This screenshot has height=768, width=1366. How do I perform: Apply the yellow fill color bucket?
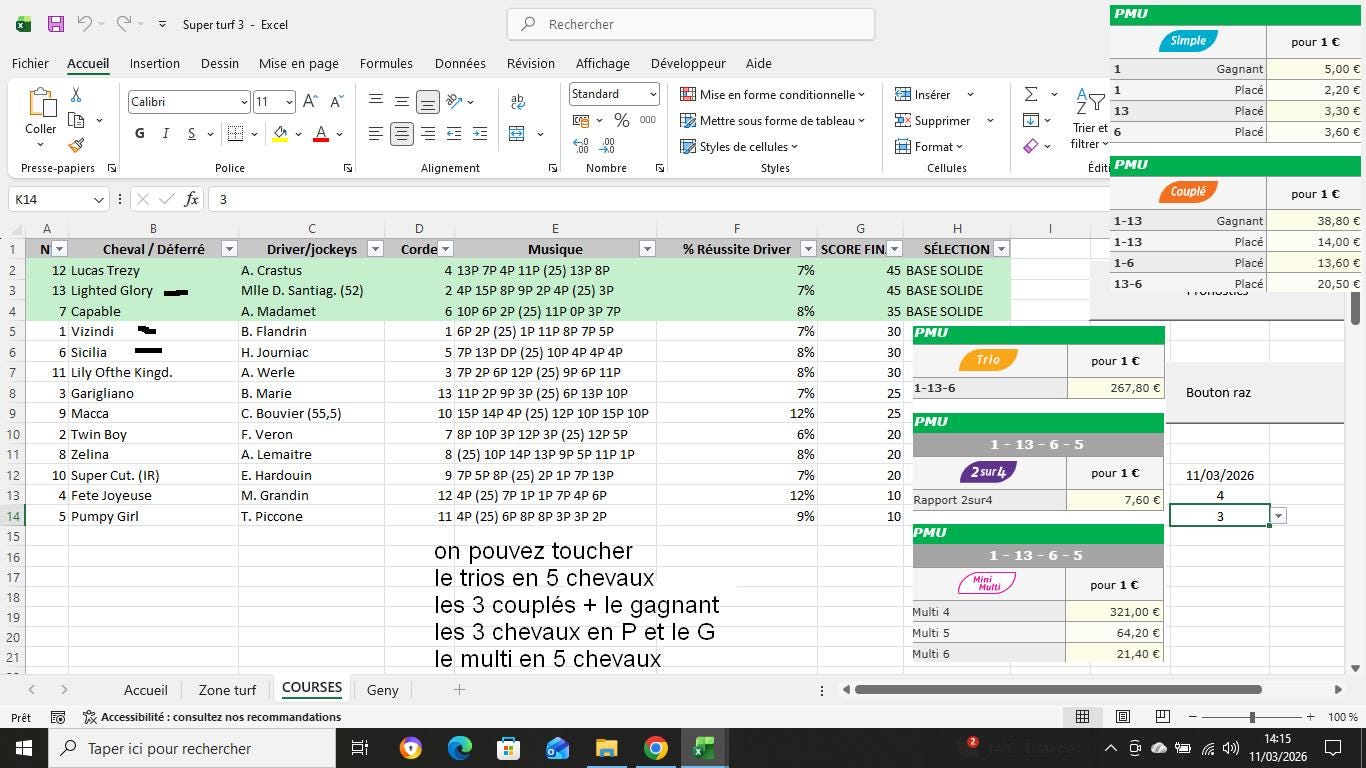click(280, 134)
